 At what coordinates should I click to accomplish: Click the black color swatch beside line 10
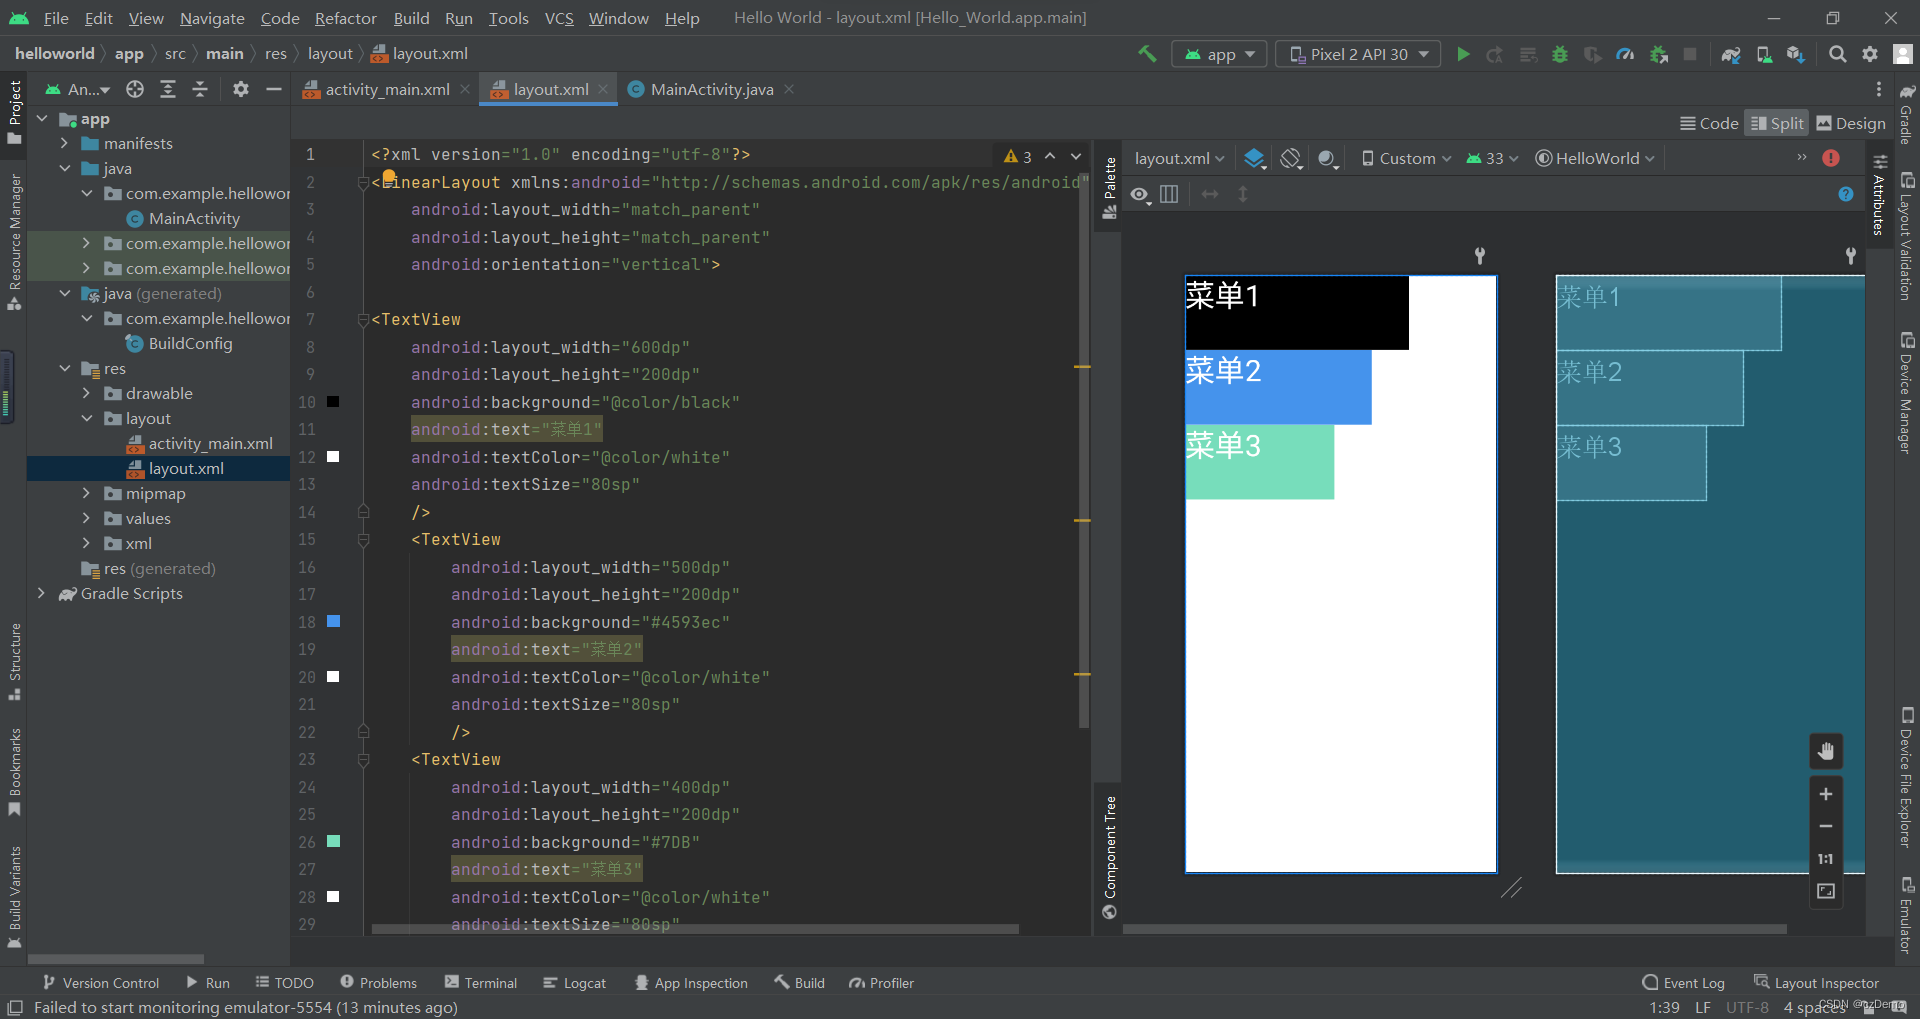pyautogui.click(x=334, y=402)
